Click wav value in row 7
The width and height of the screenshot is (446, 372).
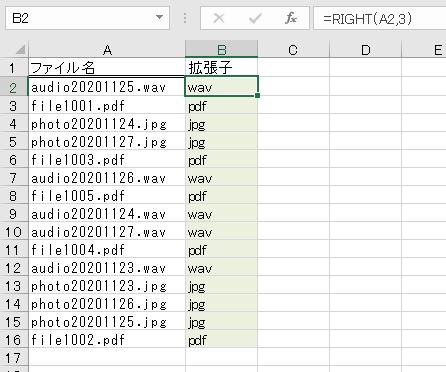[200, 179]
